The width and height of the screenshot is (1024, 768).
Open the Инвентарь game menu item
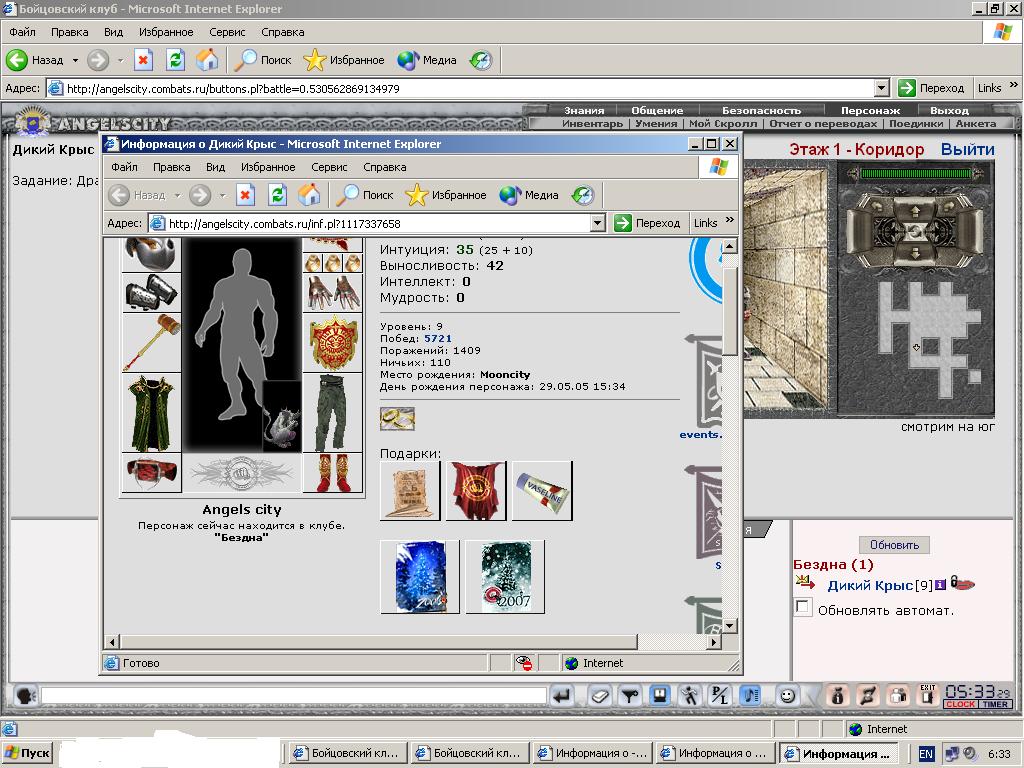point(592,123)
